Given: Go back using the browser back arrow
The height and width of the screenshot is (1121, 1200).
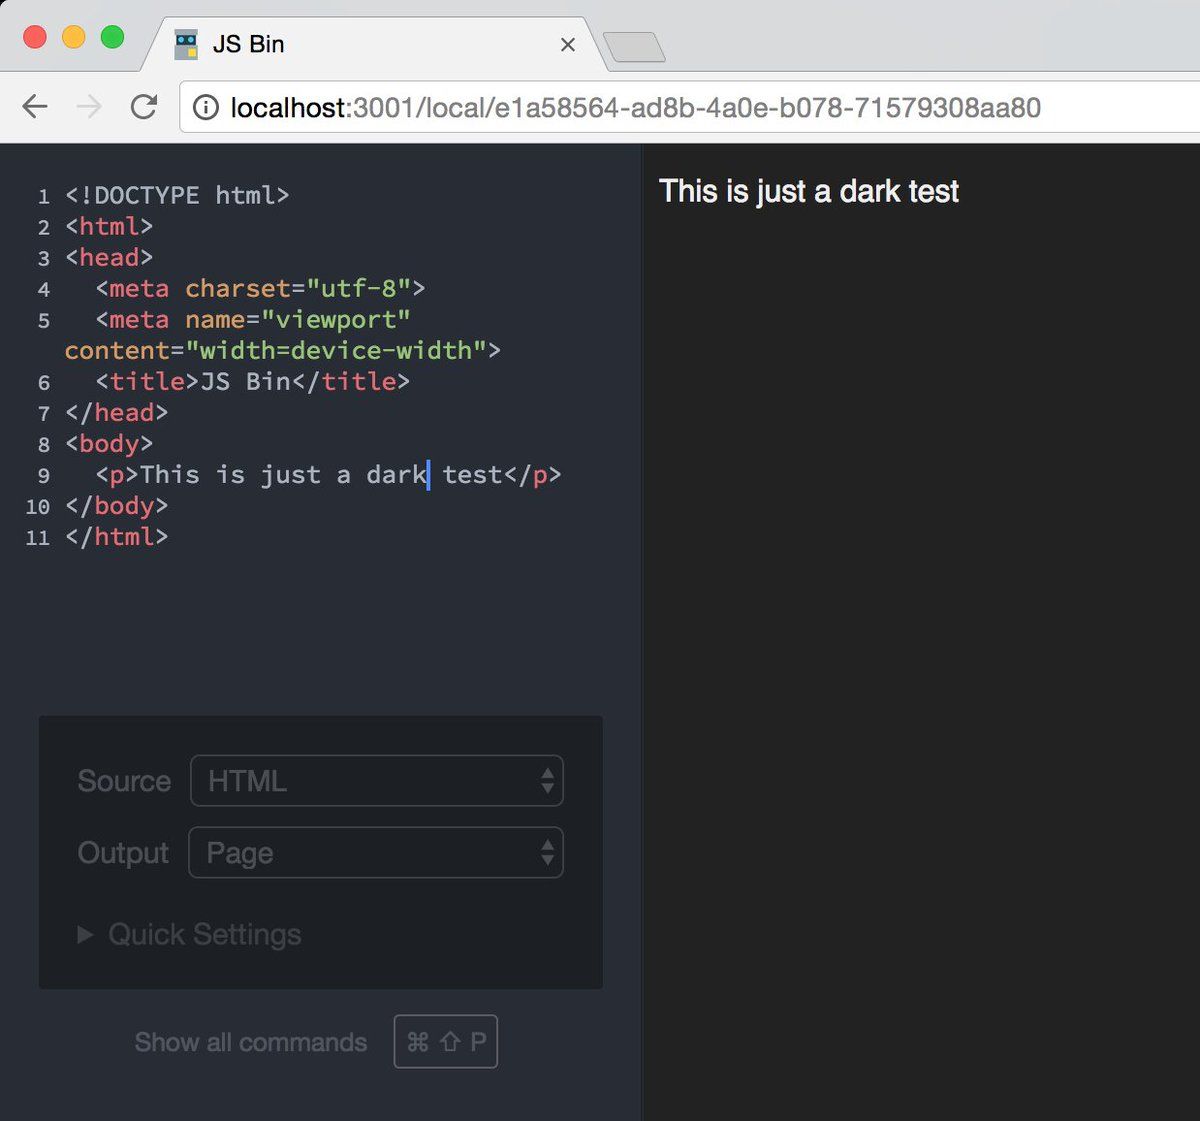Looking at the screenshot, I should 35,107.
